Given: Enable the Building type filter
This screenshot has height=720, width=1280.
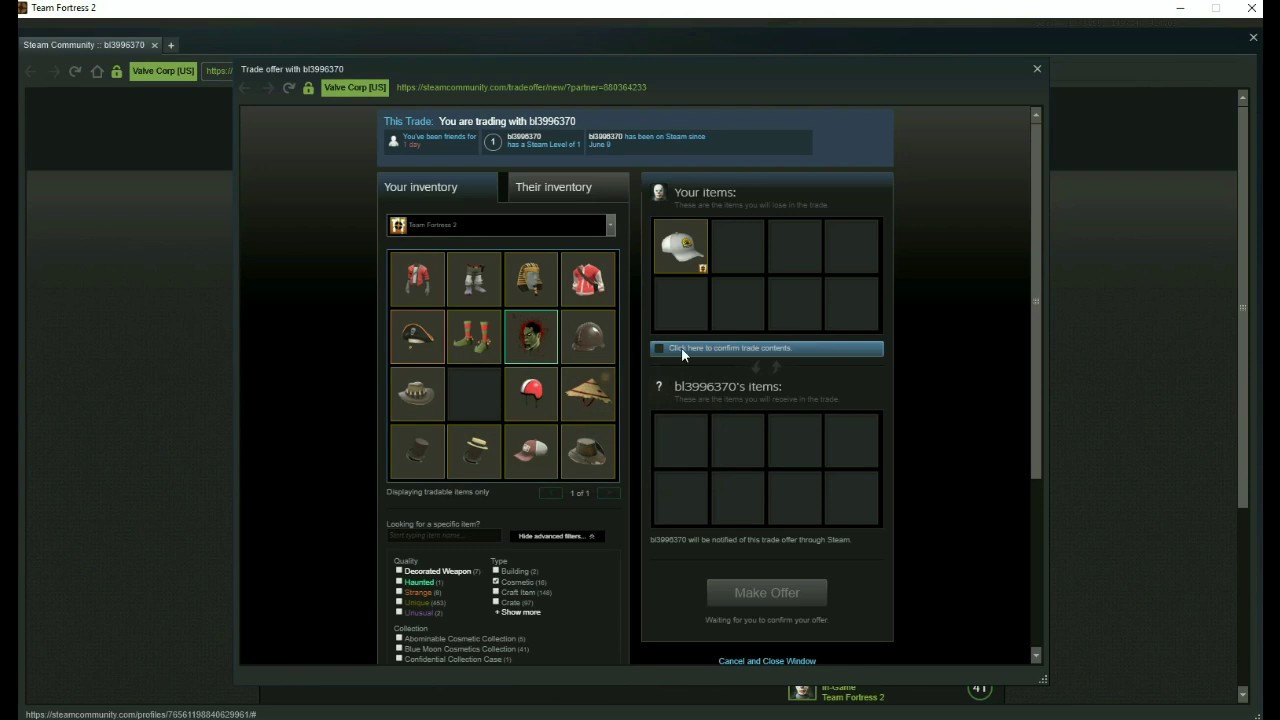Looking at the screenshot, I should tap(495, 571).
